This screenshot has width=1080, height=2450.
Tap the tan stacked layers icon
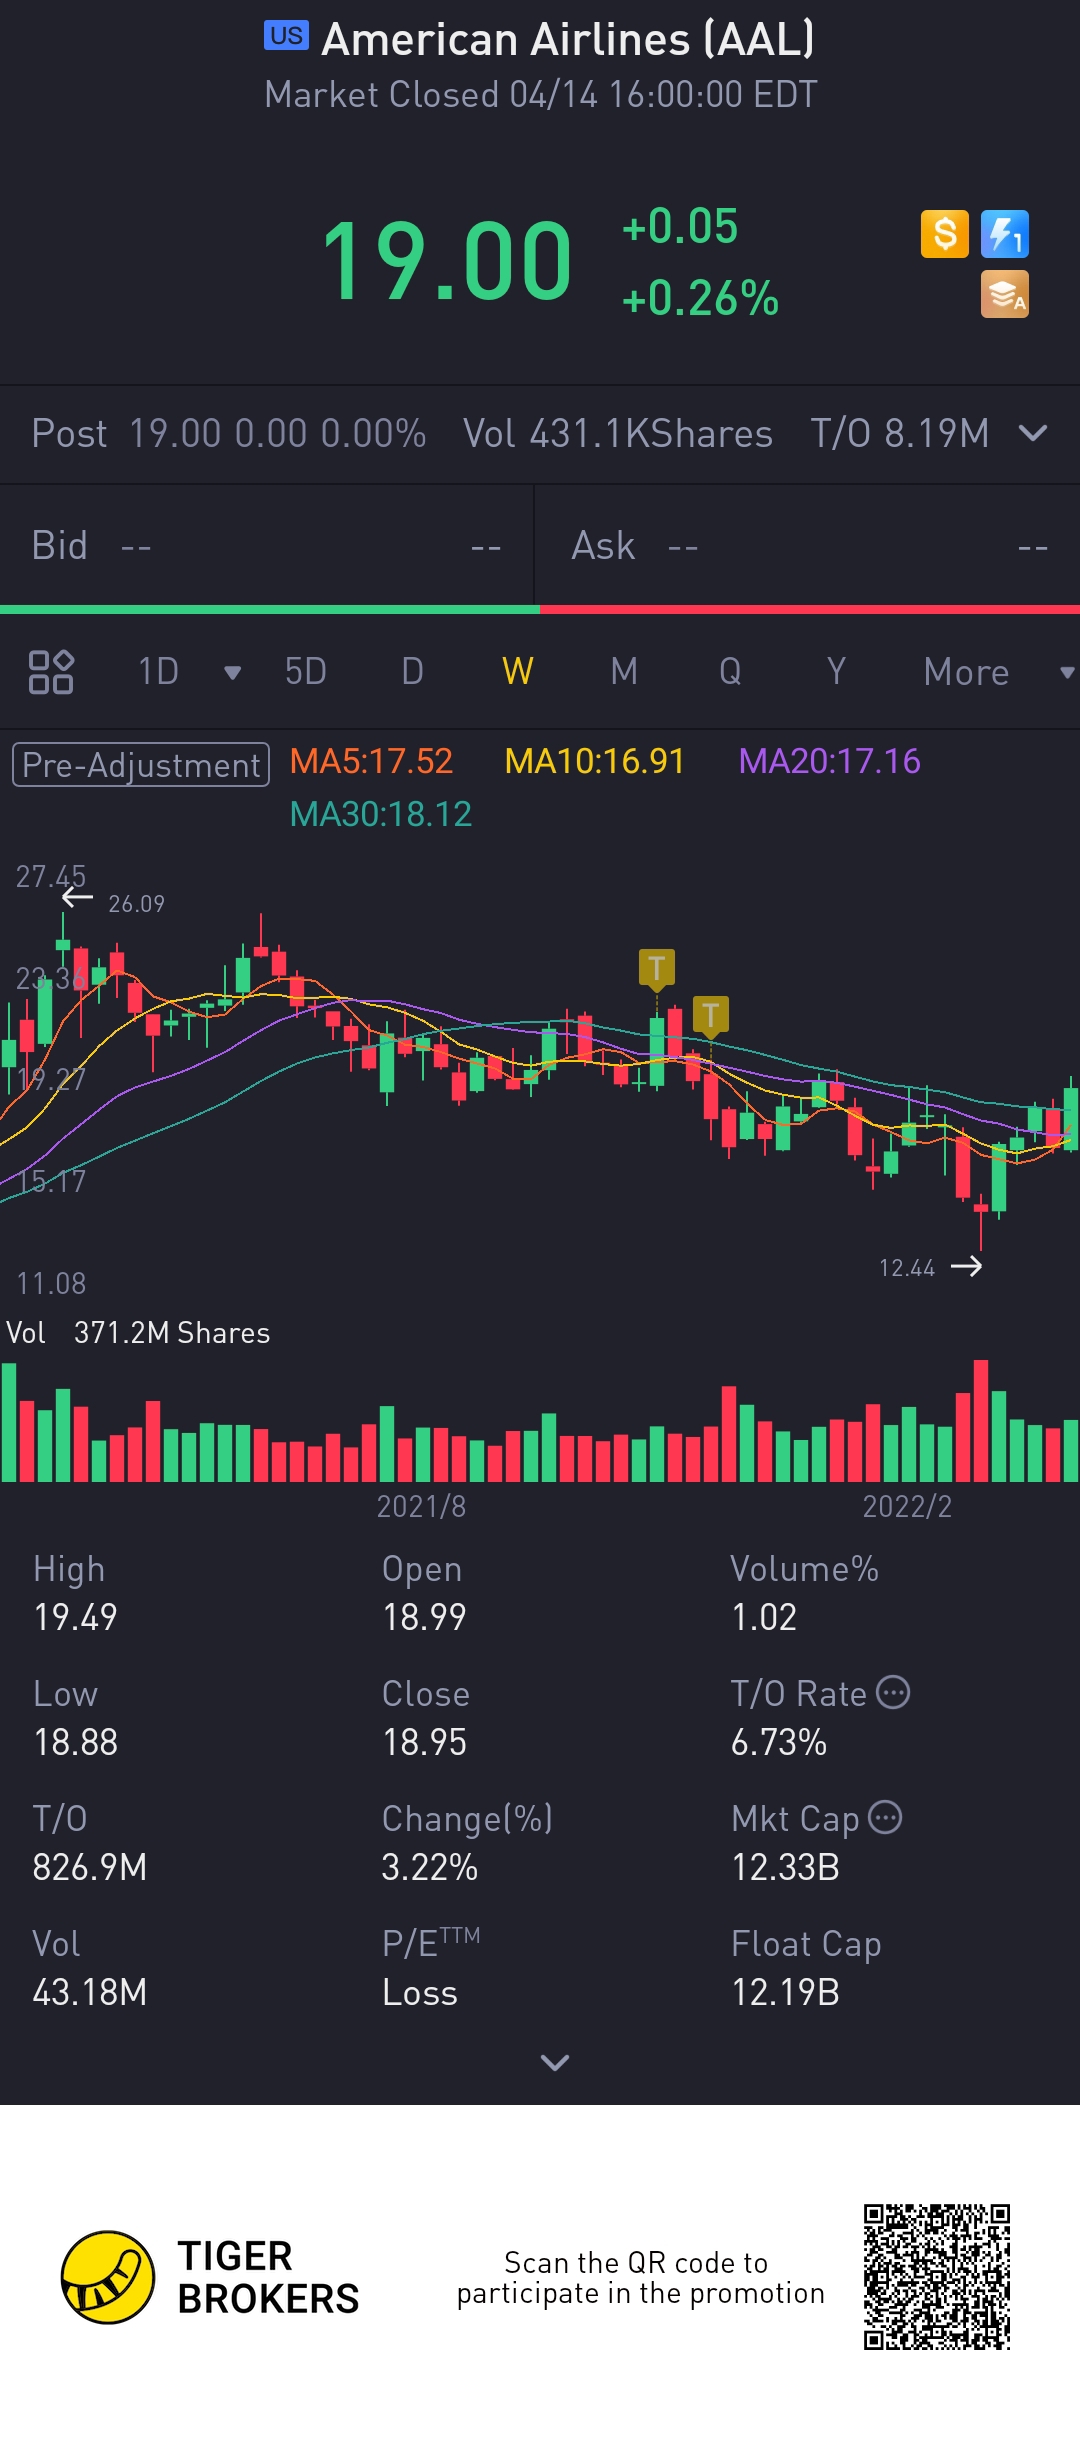pos(1004,294)
